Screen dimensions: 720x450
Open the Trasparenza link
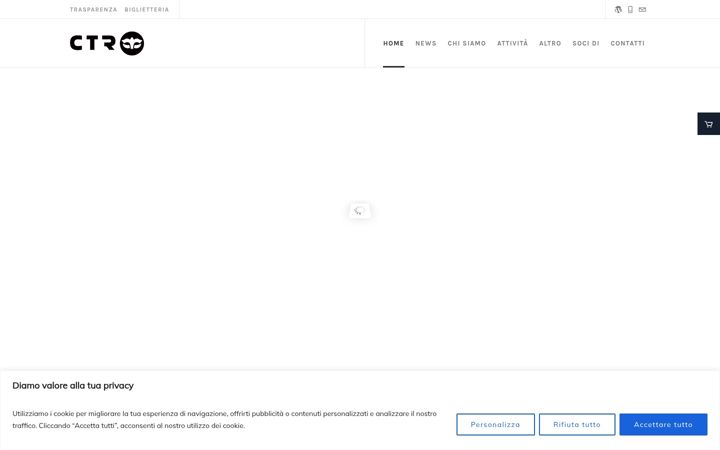tap(93, 10)
